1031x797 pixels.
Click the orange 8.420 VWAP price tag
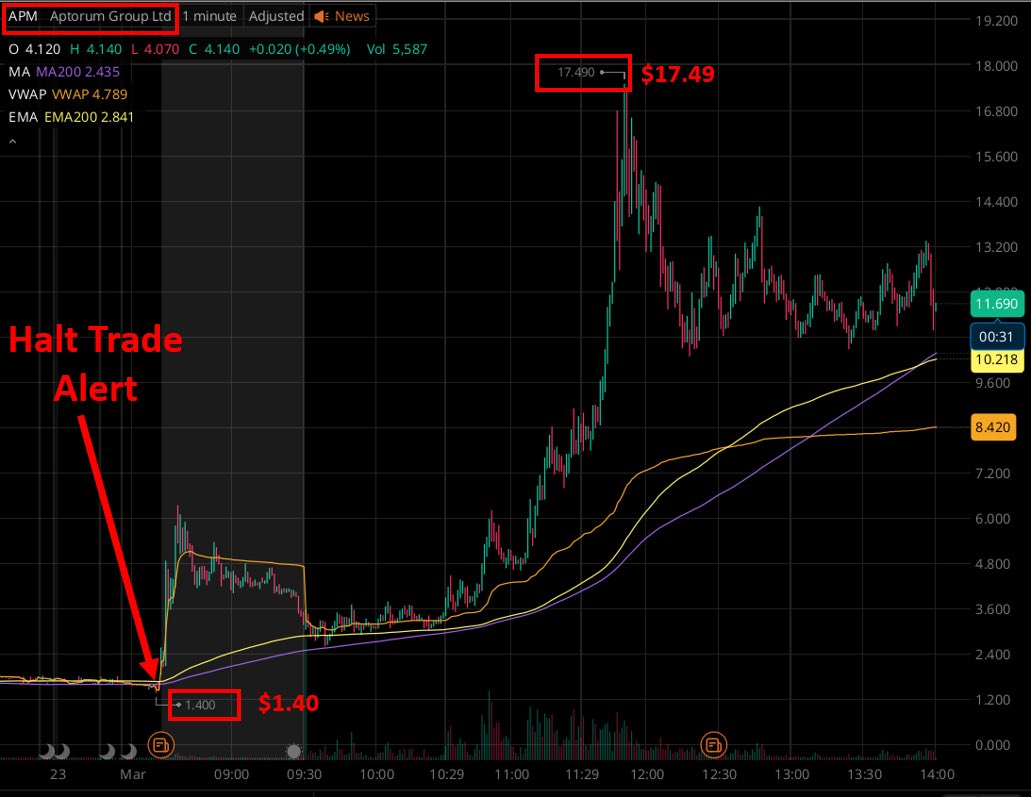[x=993, y=427]
